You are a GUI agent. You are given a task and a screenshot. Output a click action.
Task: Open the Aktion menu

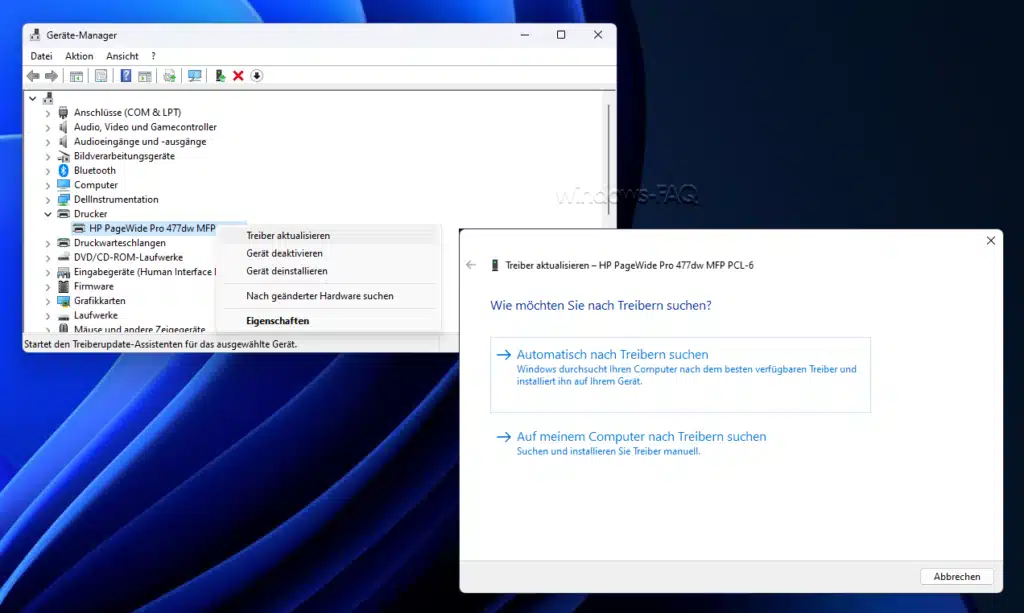(79, 56)
